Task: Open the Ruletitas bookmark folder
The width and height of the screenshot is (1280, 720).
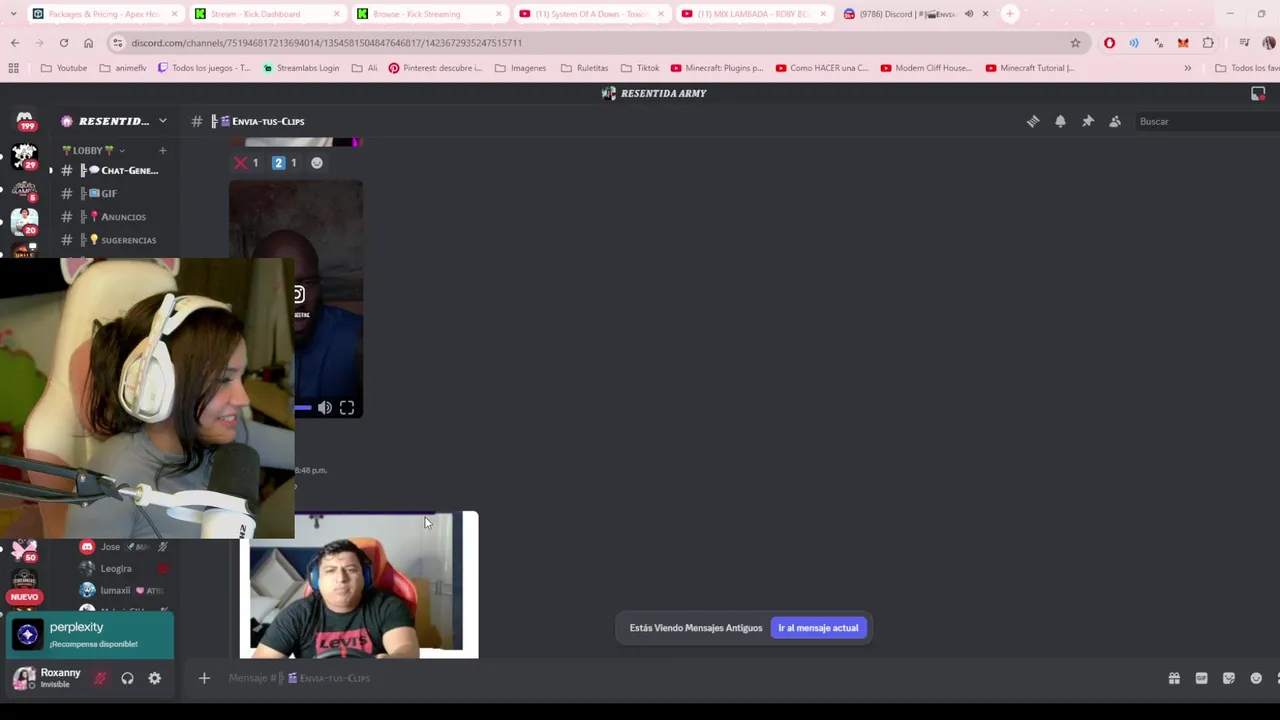Action: 584,68
